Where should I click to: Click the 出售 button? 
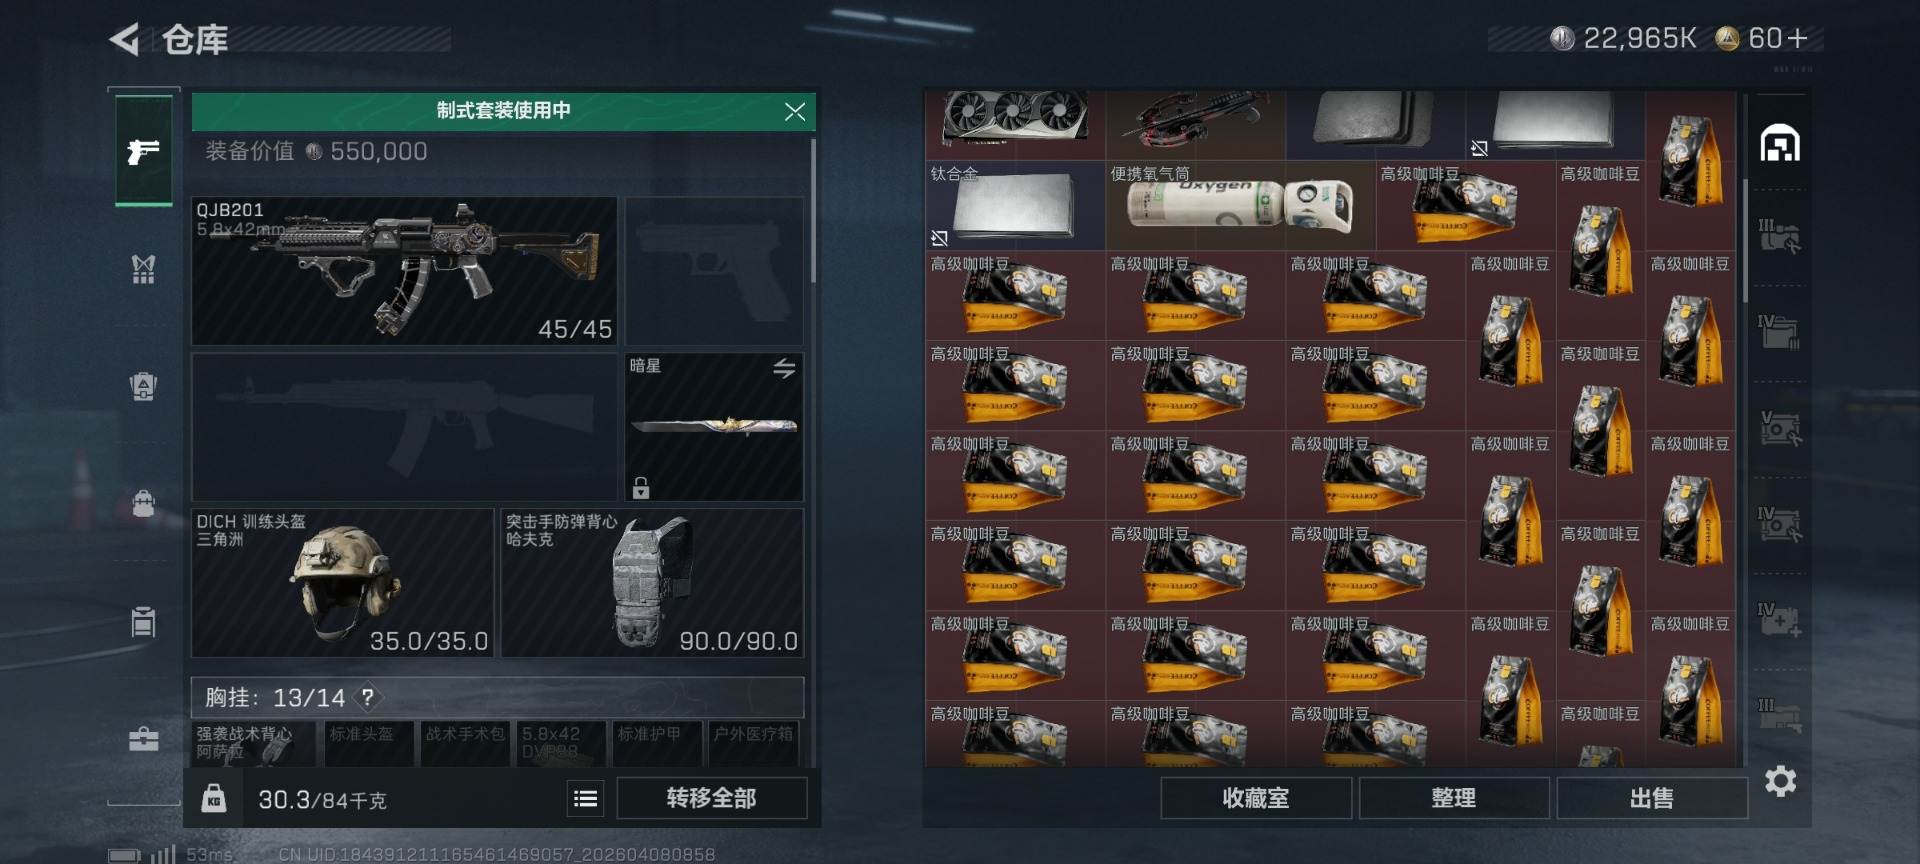[x=1652, y=798]
